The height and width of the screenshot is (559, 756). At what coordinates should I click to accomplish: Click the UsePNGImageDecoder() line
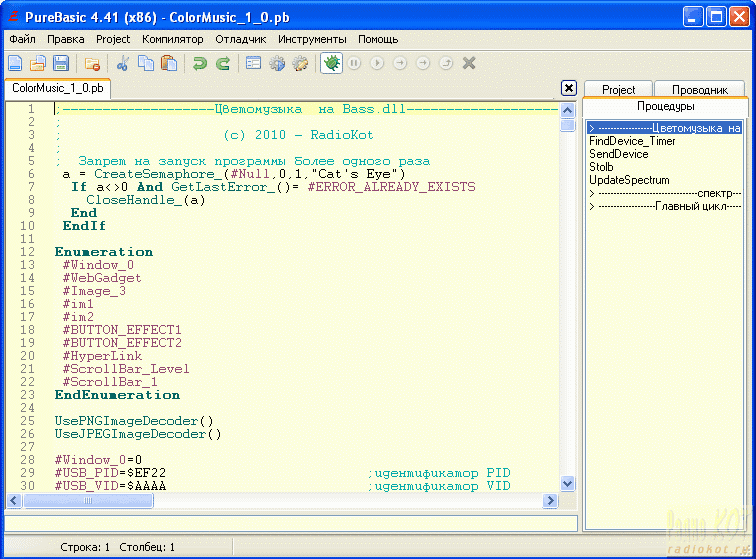point(134,421)
